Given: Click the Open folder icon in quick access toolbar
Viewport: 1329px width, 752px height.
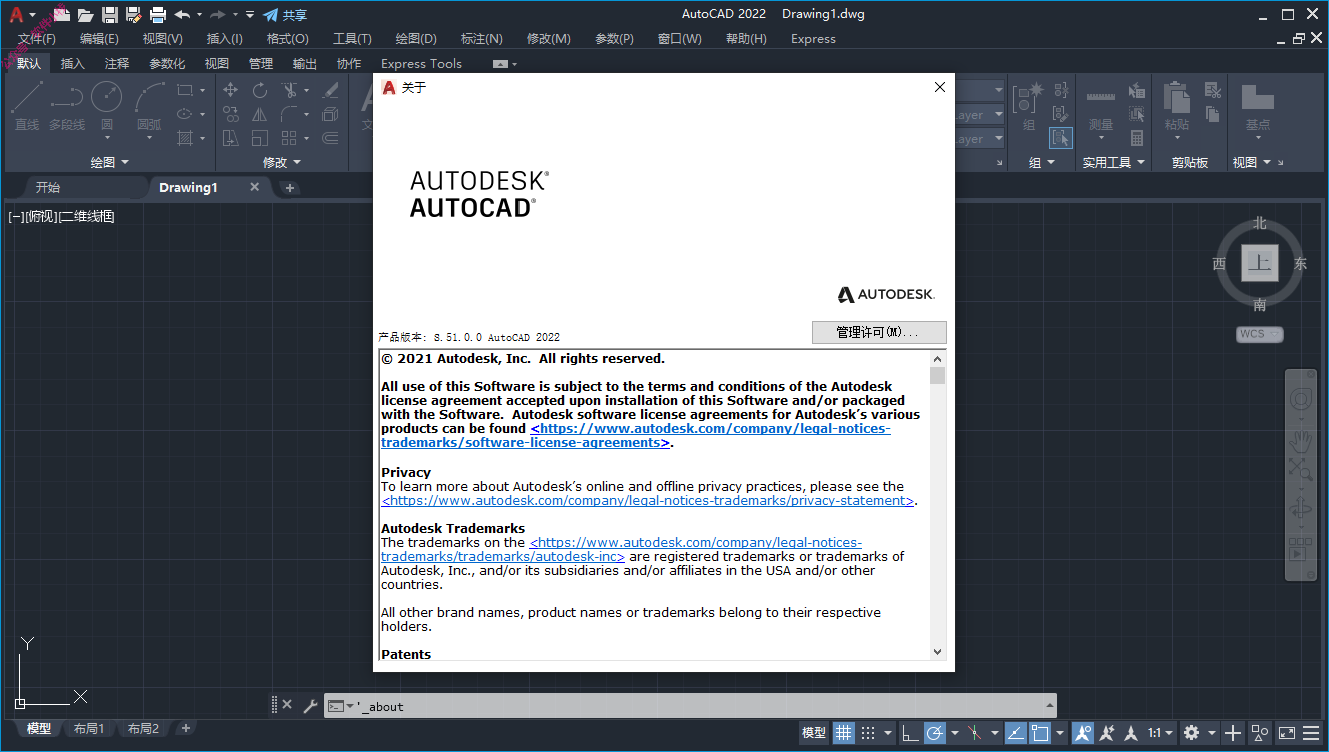Looking at the screenshot, I should click(x=86, y=14).
